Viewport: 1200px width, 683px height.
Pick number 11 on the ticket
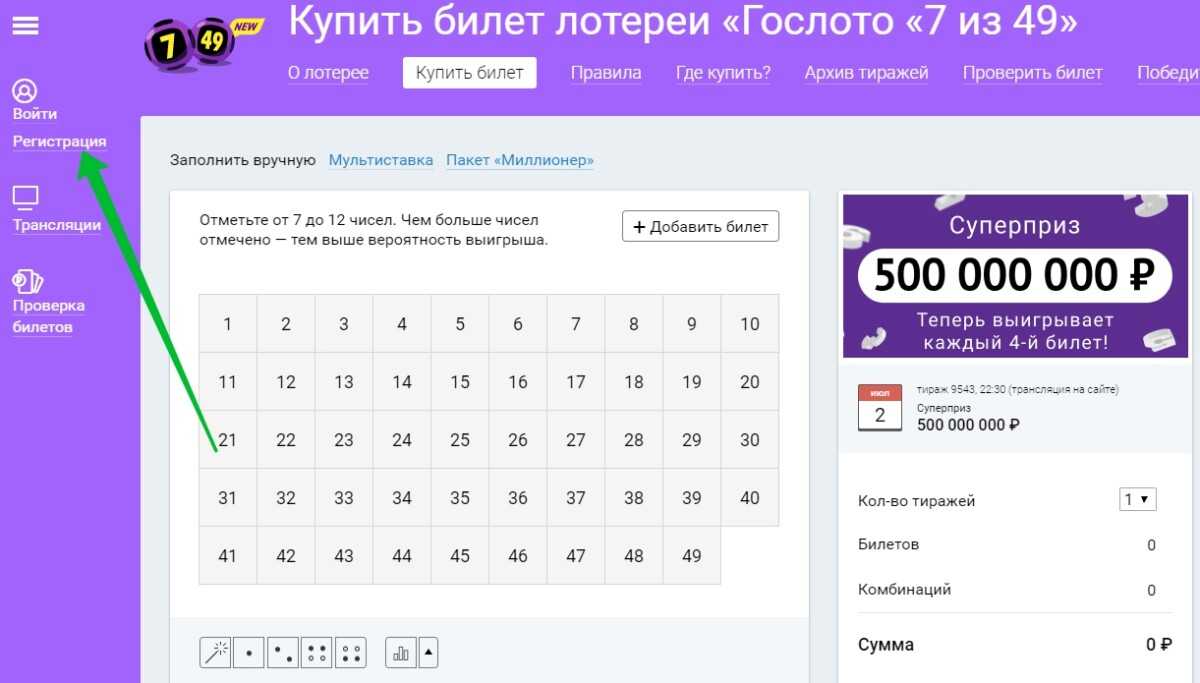(228, 382)
